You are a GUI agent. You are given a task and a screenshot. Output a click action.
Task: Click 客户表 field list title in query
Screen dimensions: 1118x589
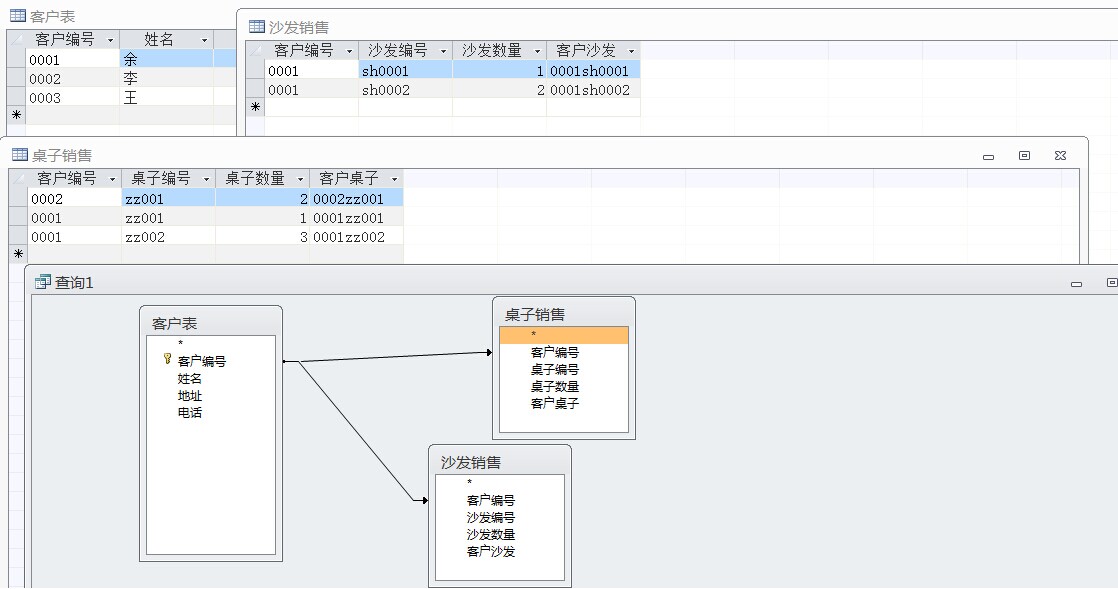[174, 324]
